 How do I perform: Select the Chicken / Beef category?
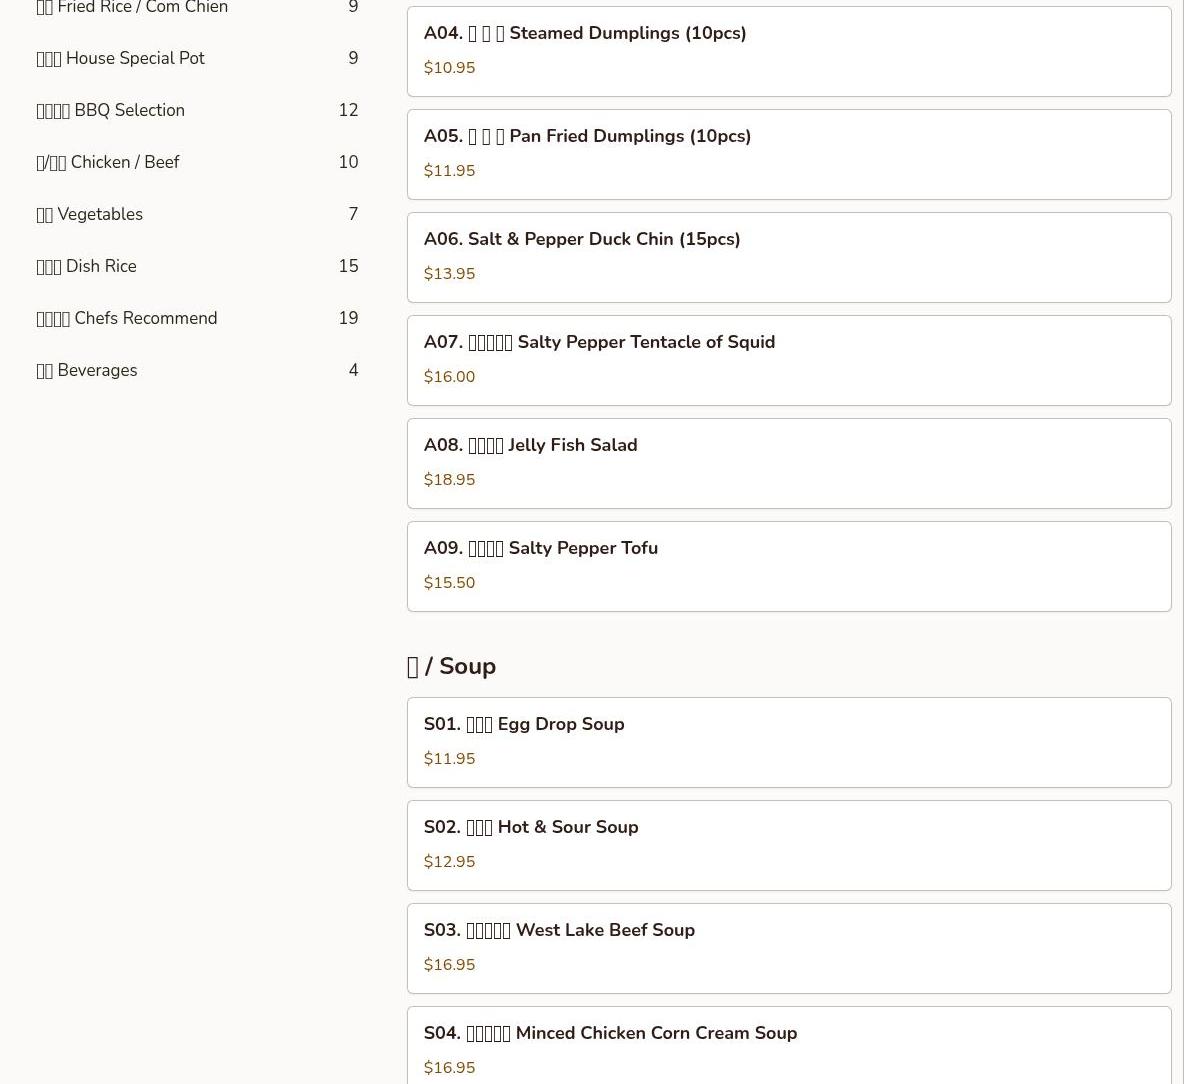coord(197,162)
